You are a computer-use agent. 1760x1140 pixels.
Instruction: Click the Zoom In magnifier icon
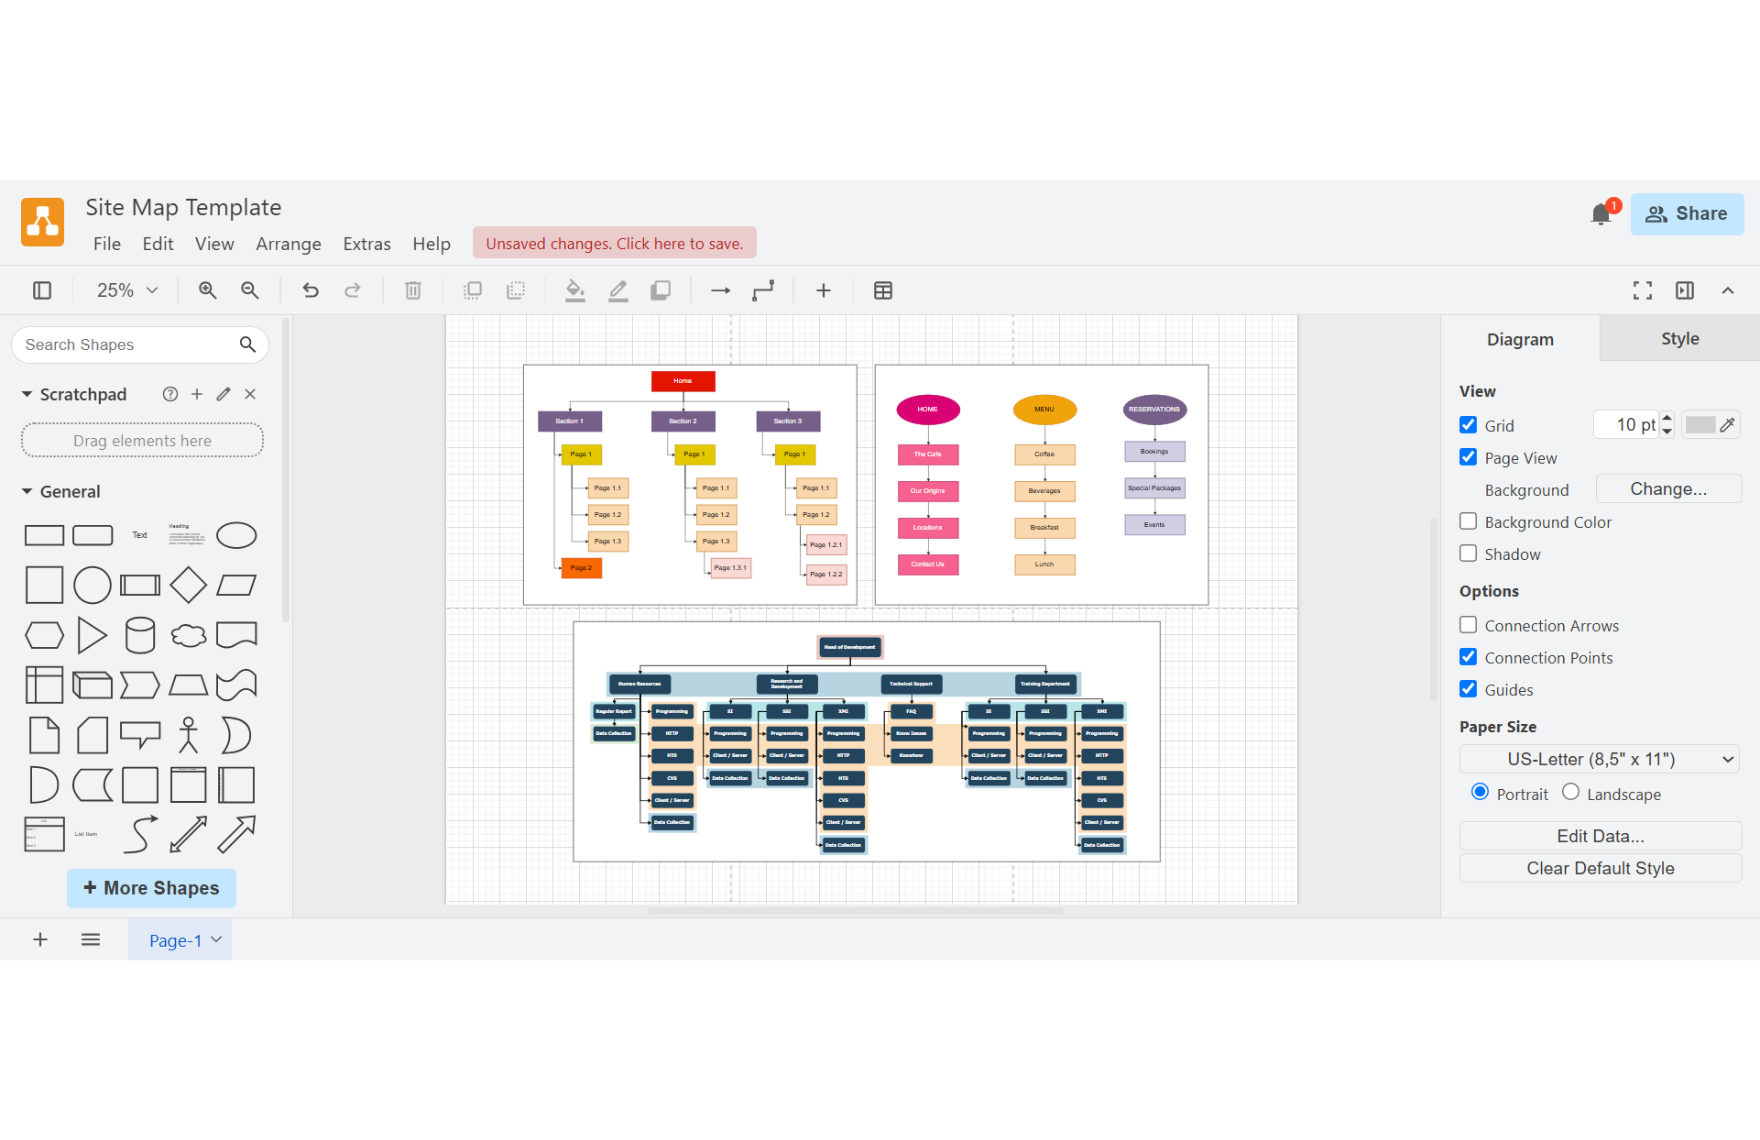click(207, 290)
